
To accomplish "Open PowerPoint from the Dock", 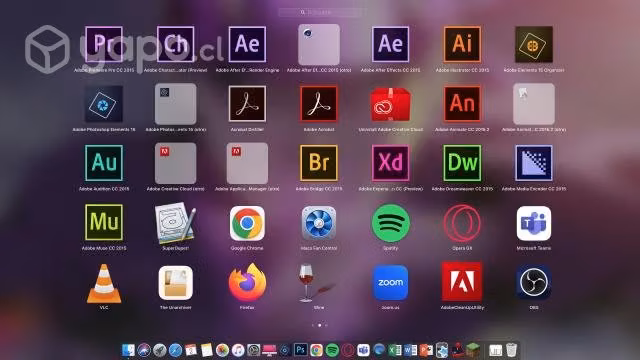I will click(x=426, y=350).
